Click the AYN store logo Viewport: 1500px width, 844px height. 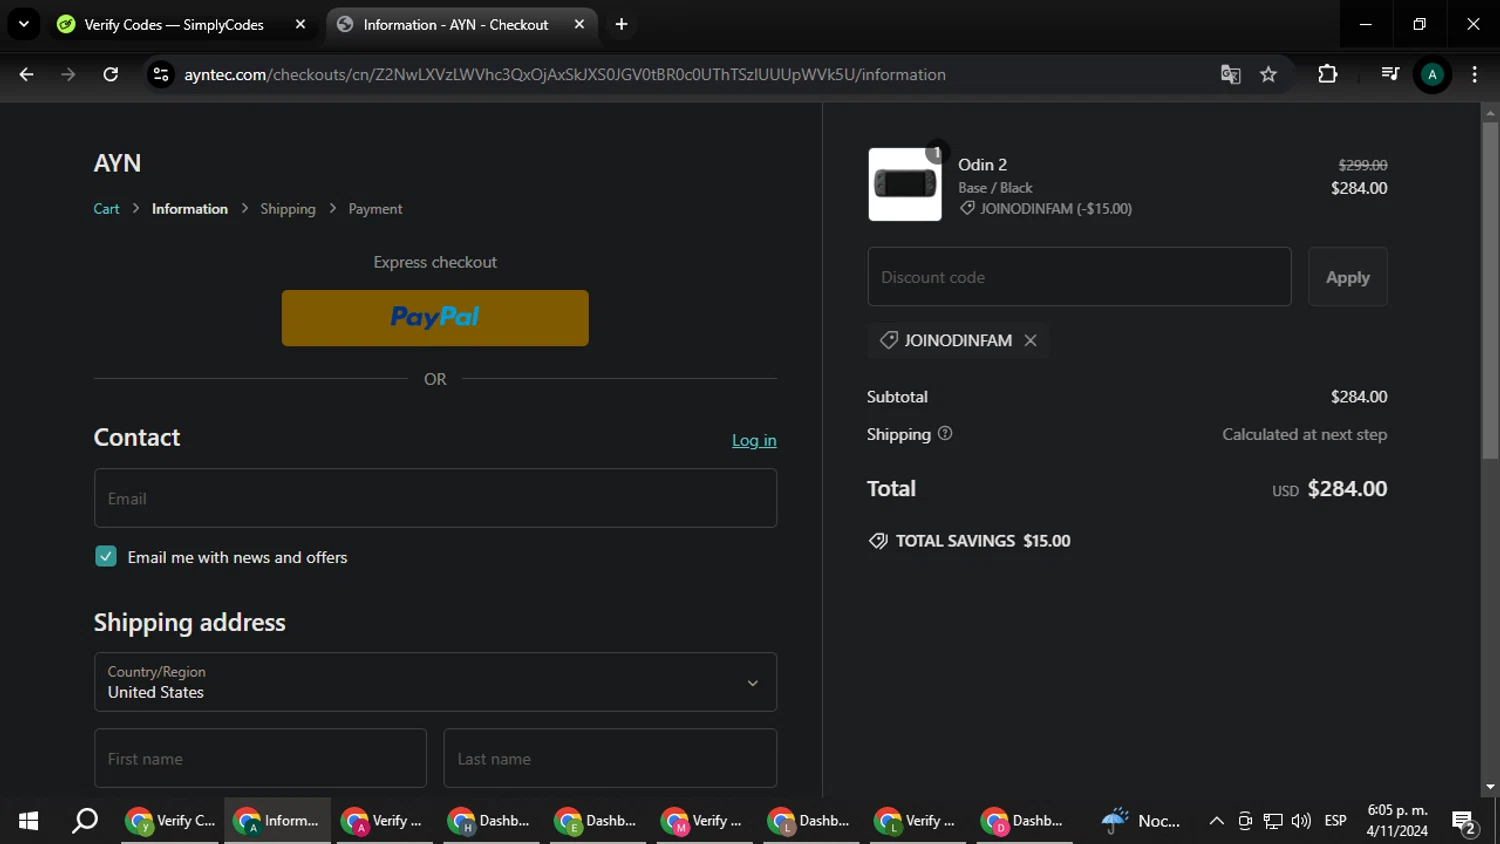[x=117, y=163]
